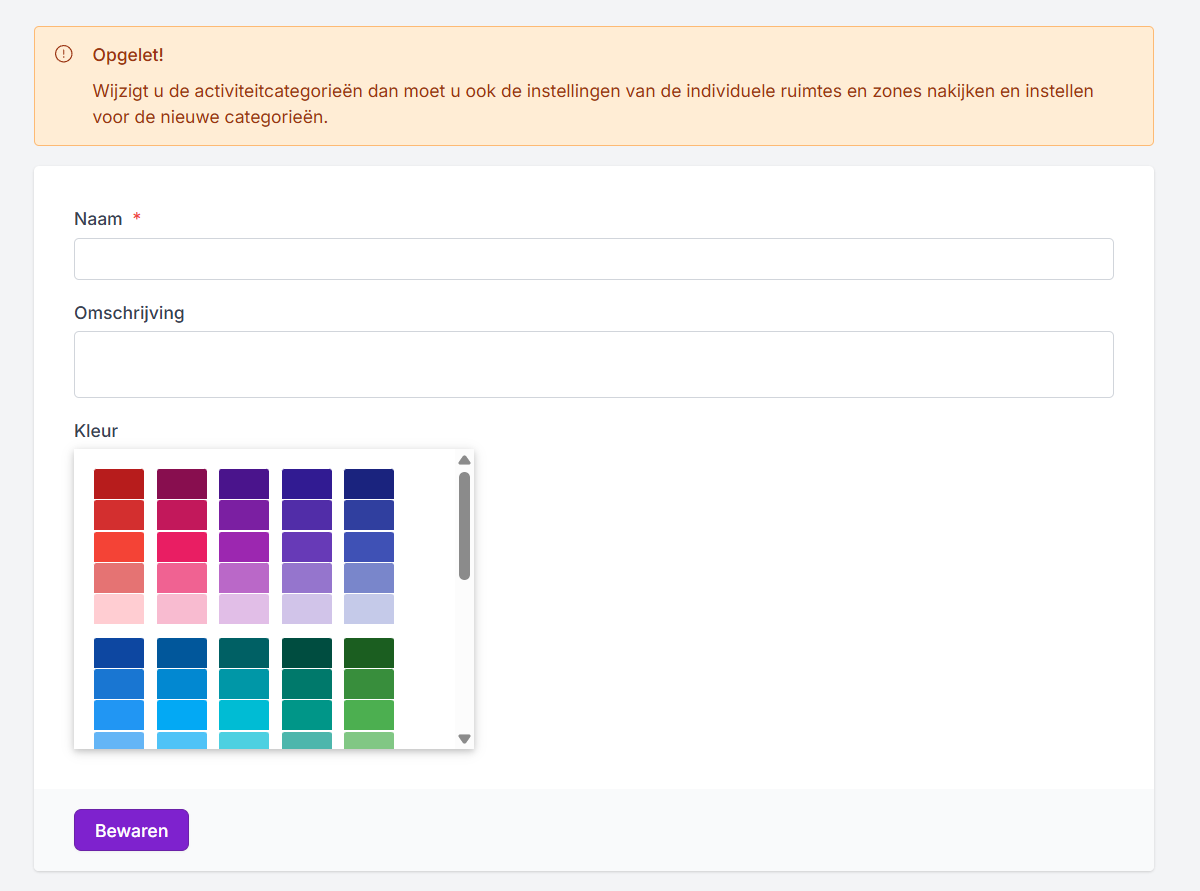
Task: Select the darkest navy indigo swatch
Action: (369, 484)
